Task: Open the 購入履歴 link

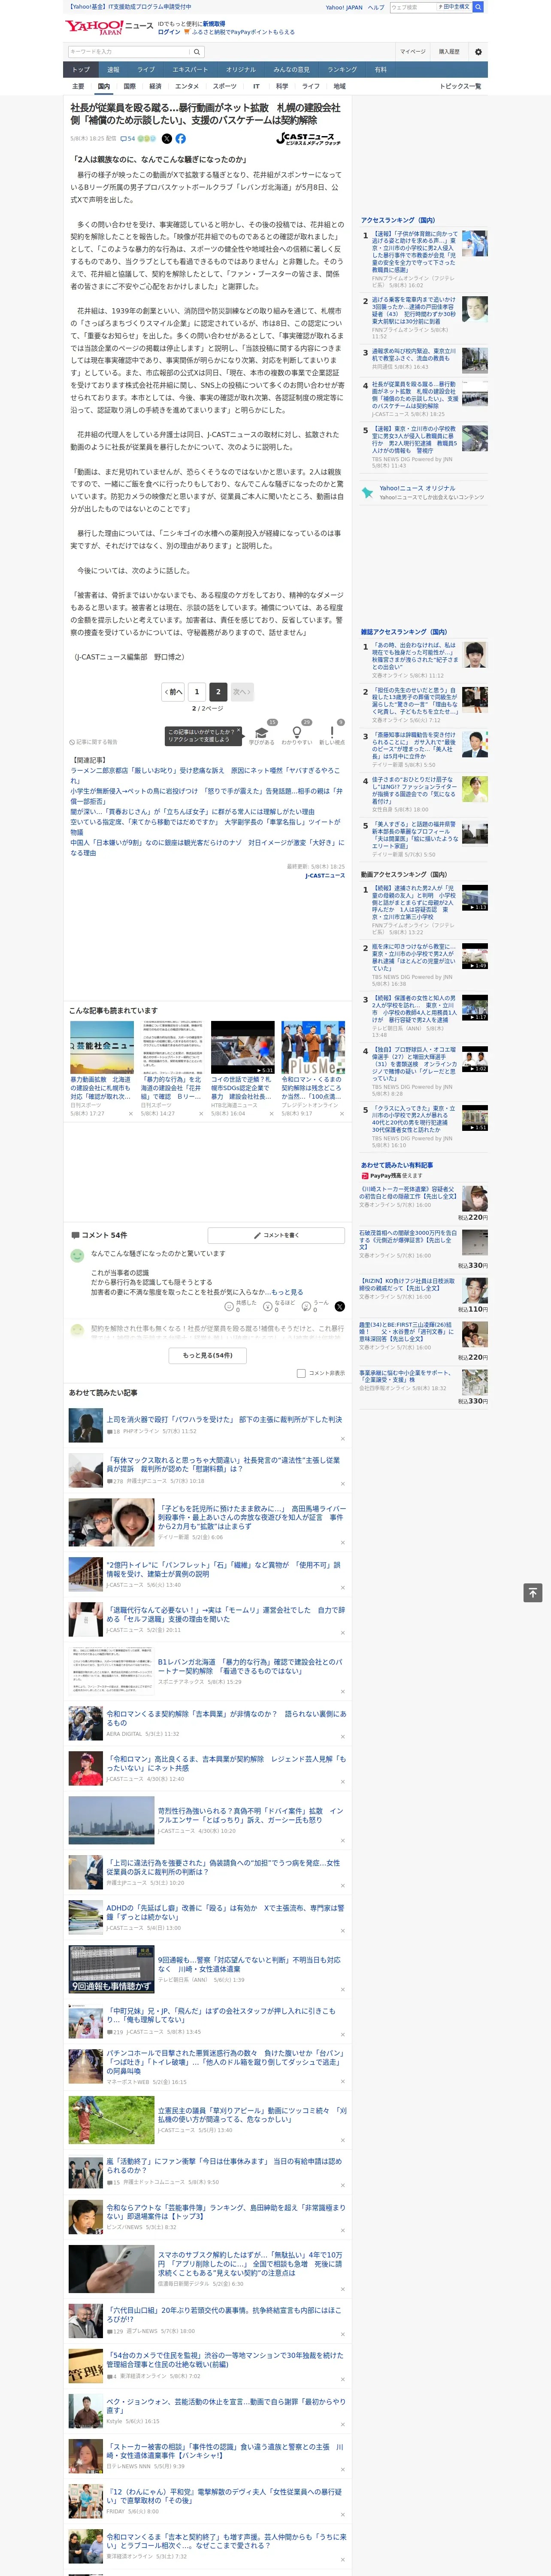Action: (x=449, y=52)
